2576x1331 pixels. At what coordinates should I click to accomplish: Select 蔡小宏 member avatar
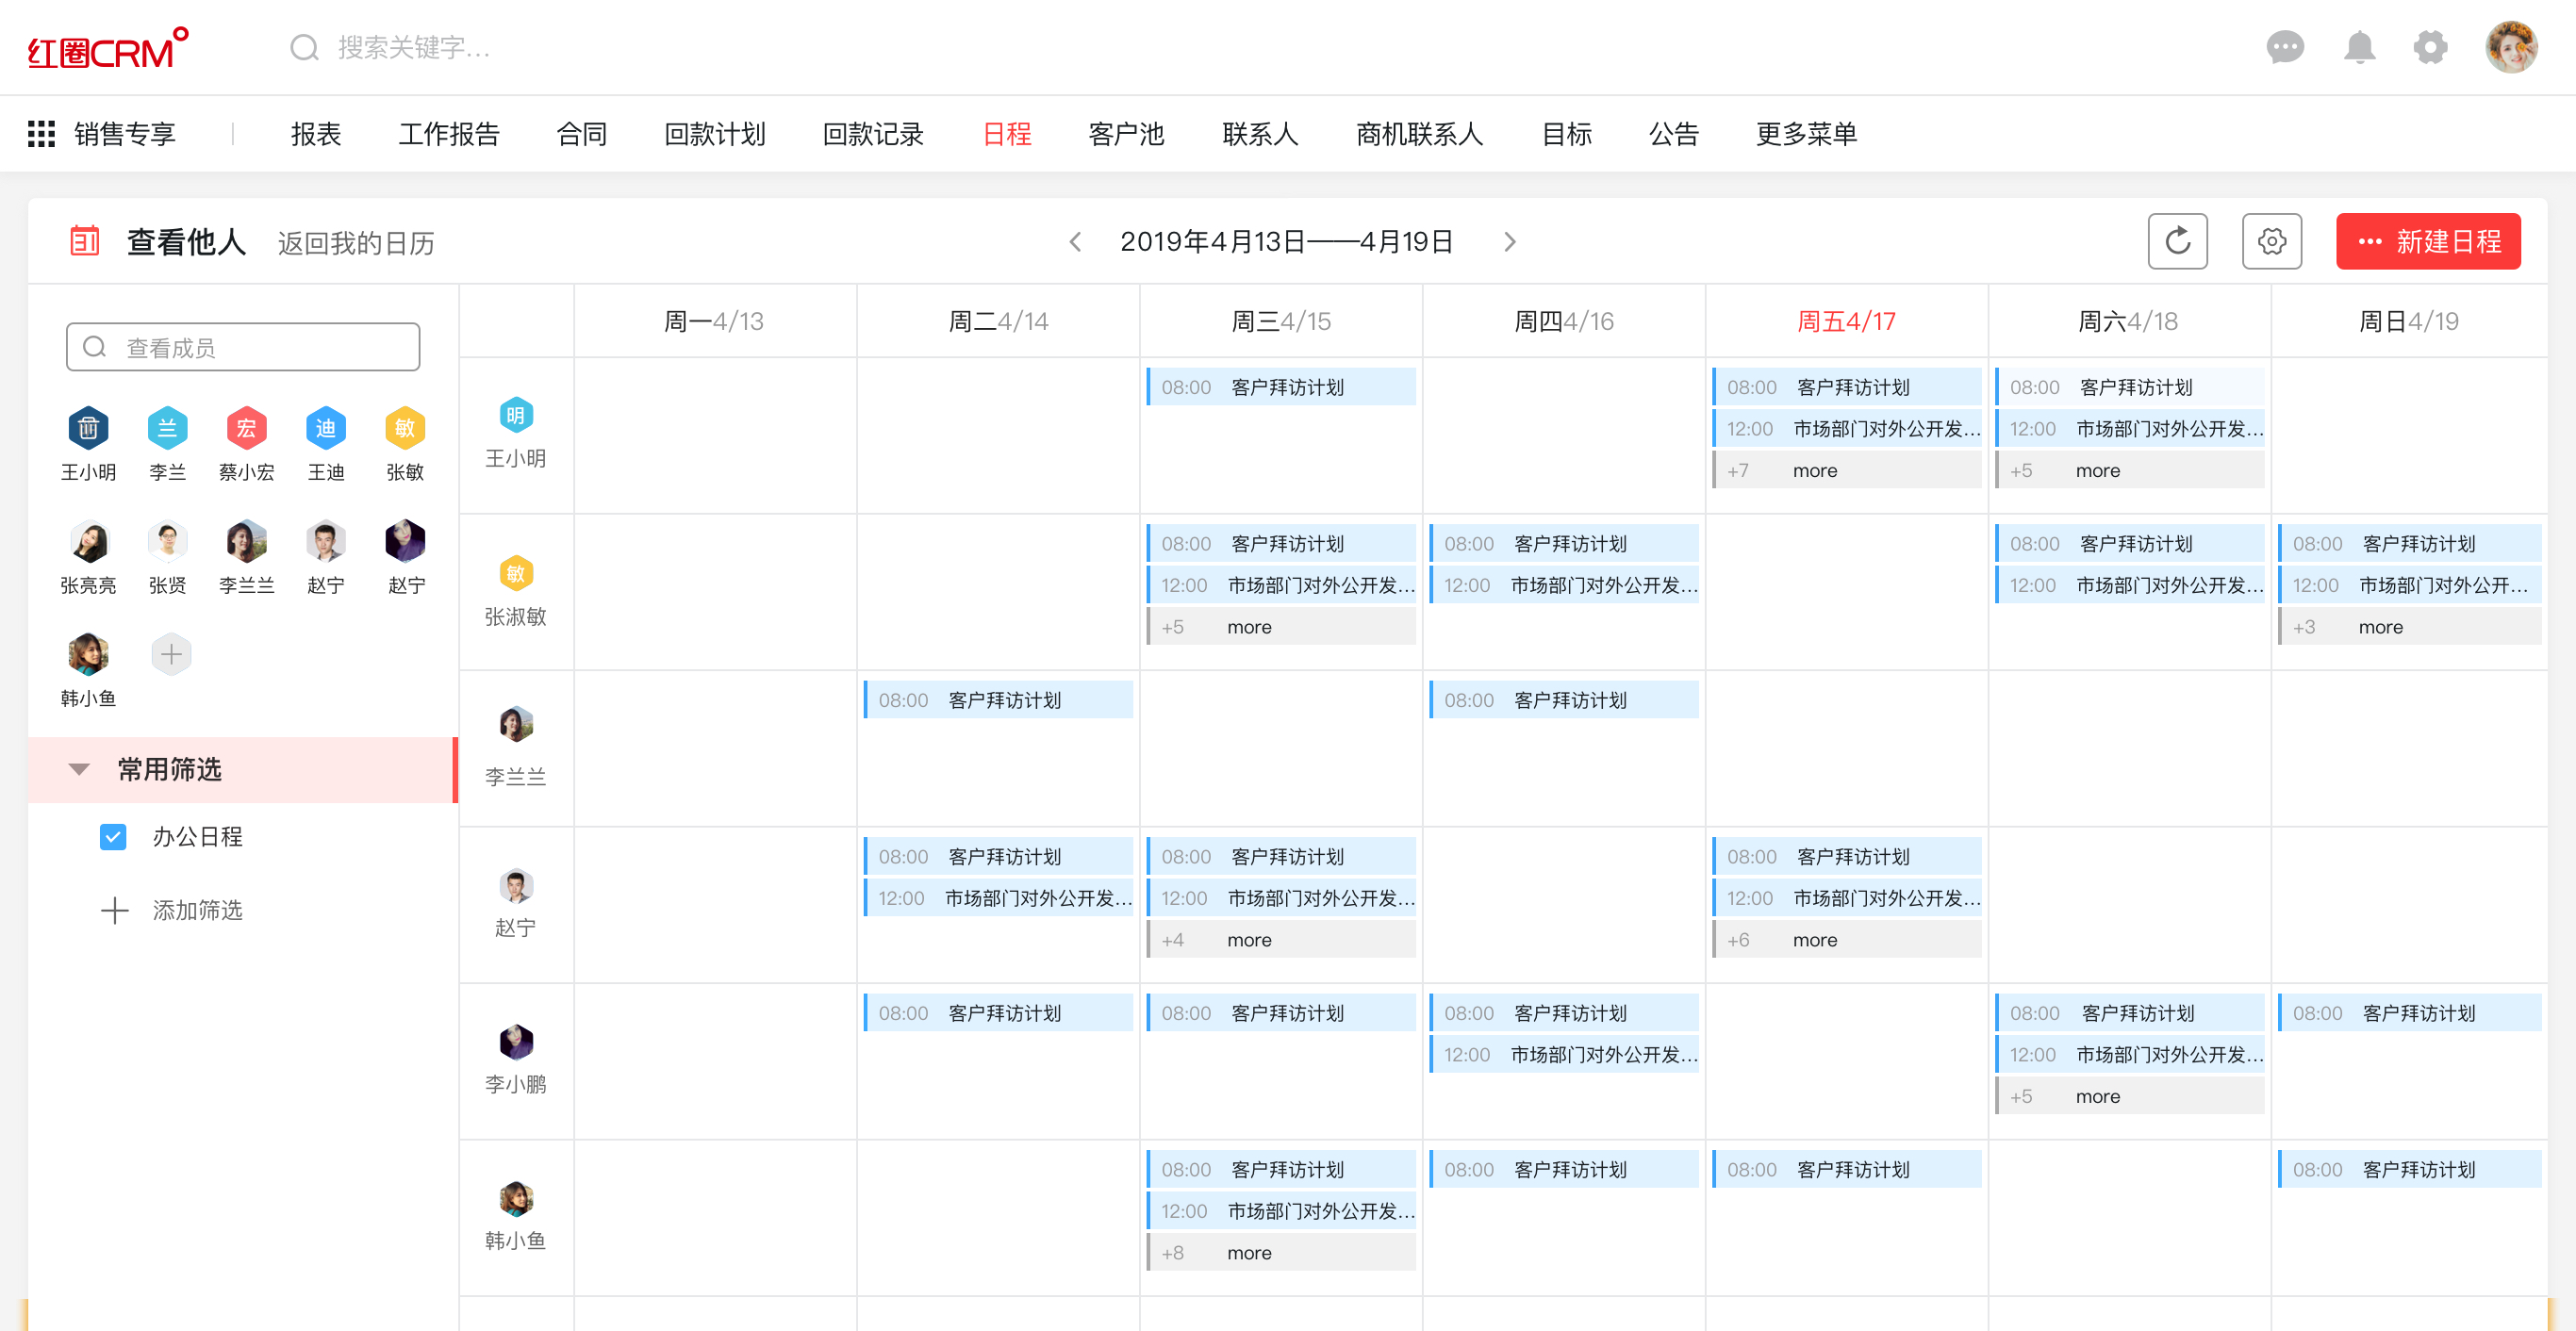pyautogui.click(x=246, y=429)
